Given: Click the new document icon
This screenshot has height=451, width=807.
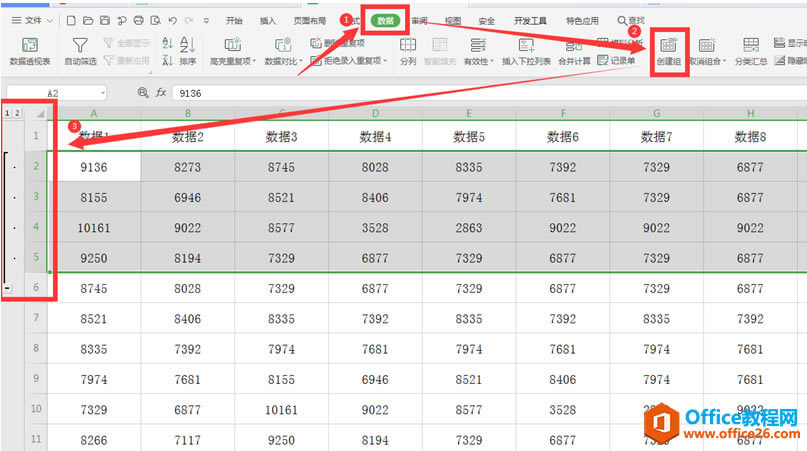Looking at the screenshot, I should coord(72,21).
